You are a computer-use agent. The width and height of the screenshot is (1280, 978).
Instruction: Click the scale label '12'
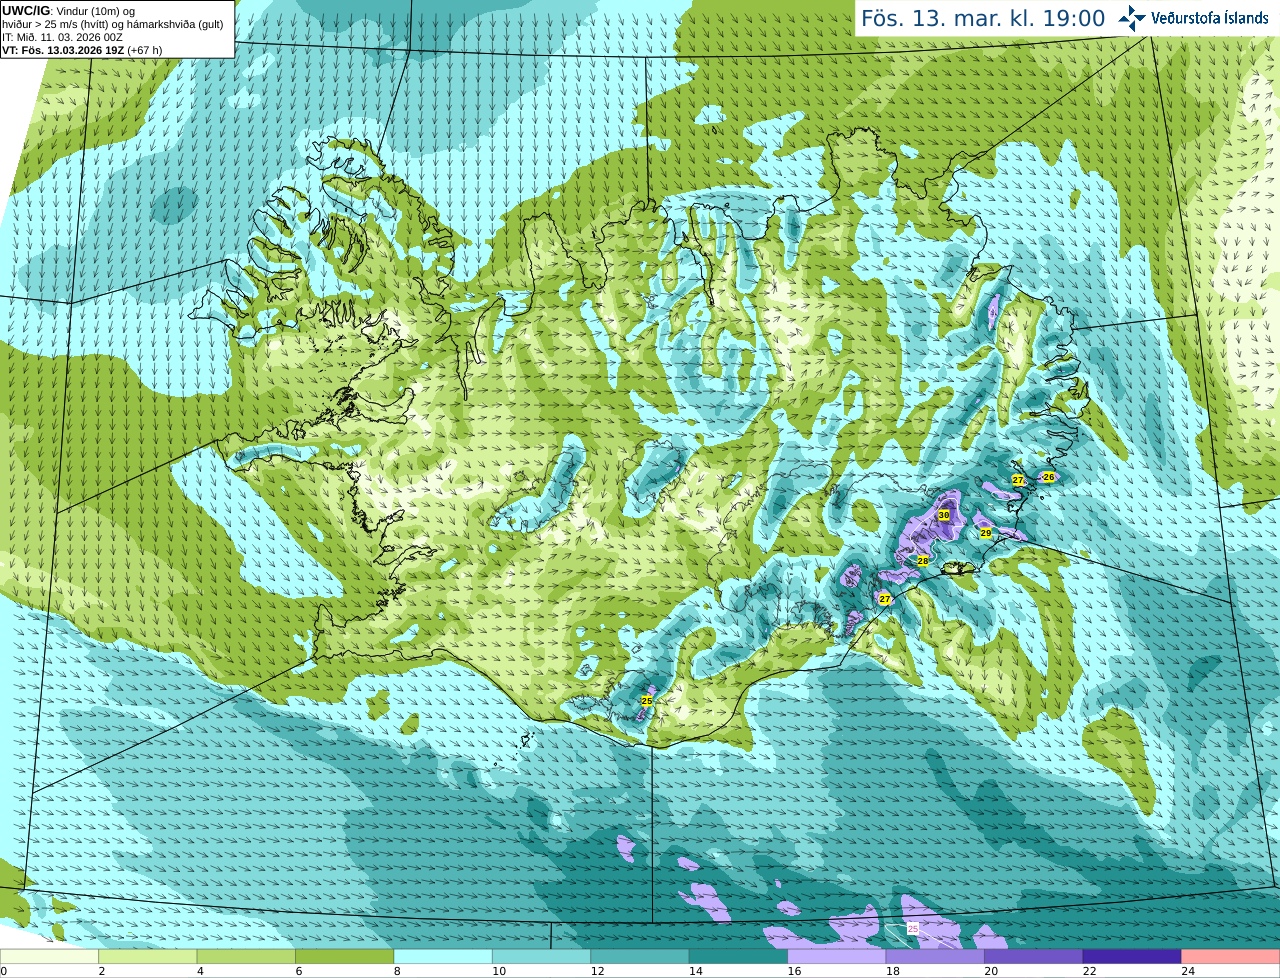(x=598, y=971)
